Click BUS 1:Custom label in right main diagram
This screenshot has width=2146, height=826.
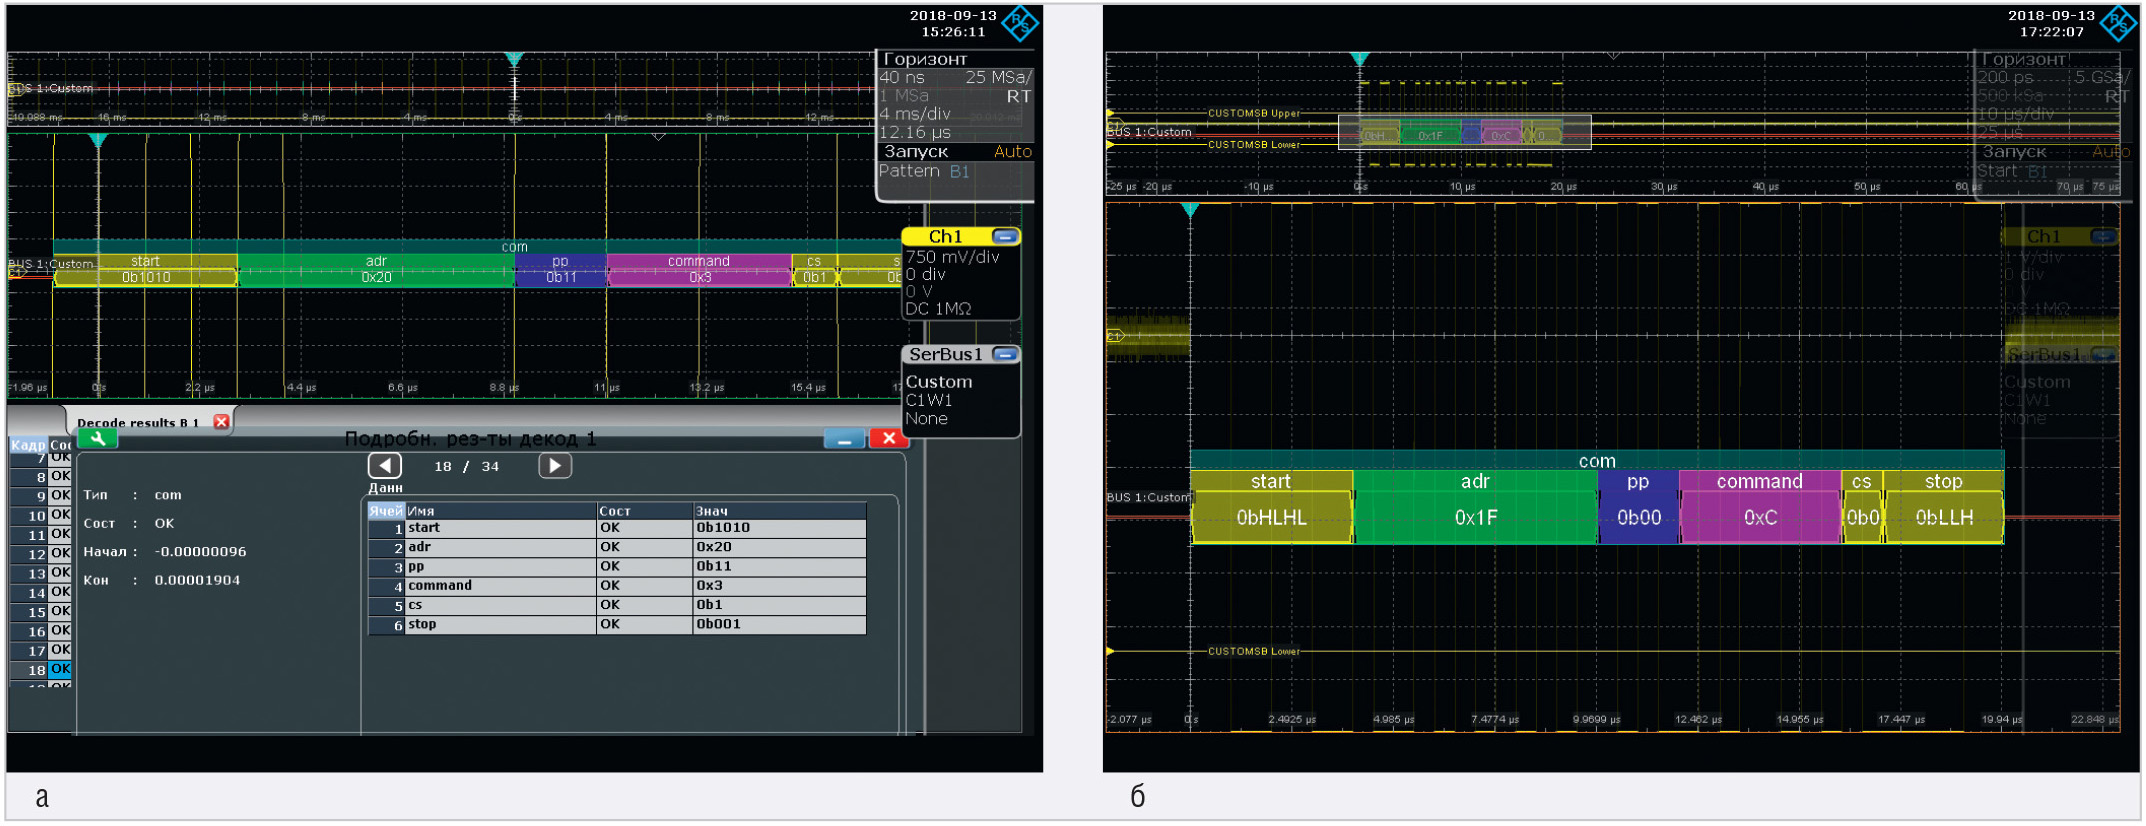coord(1149,497)
